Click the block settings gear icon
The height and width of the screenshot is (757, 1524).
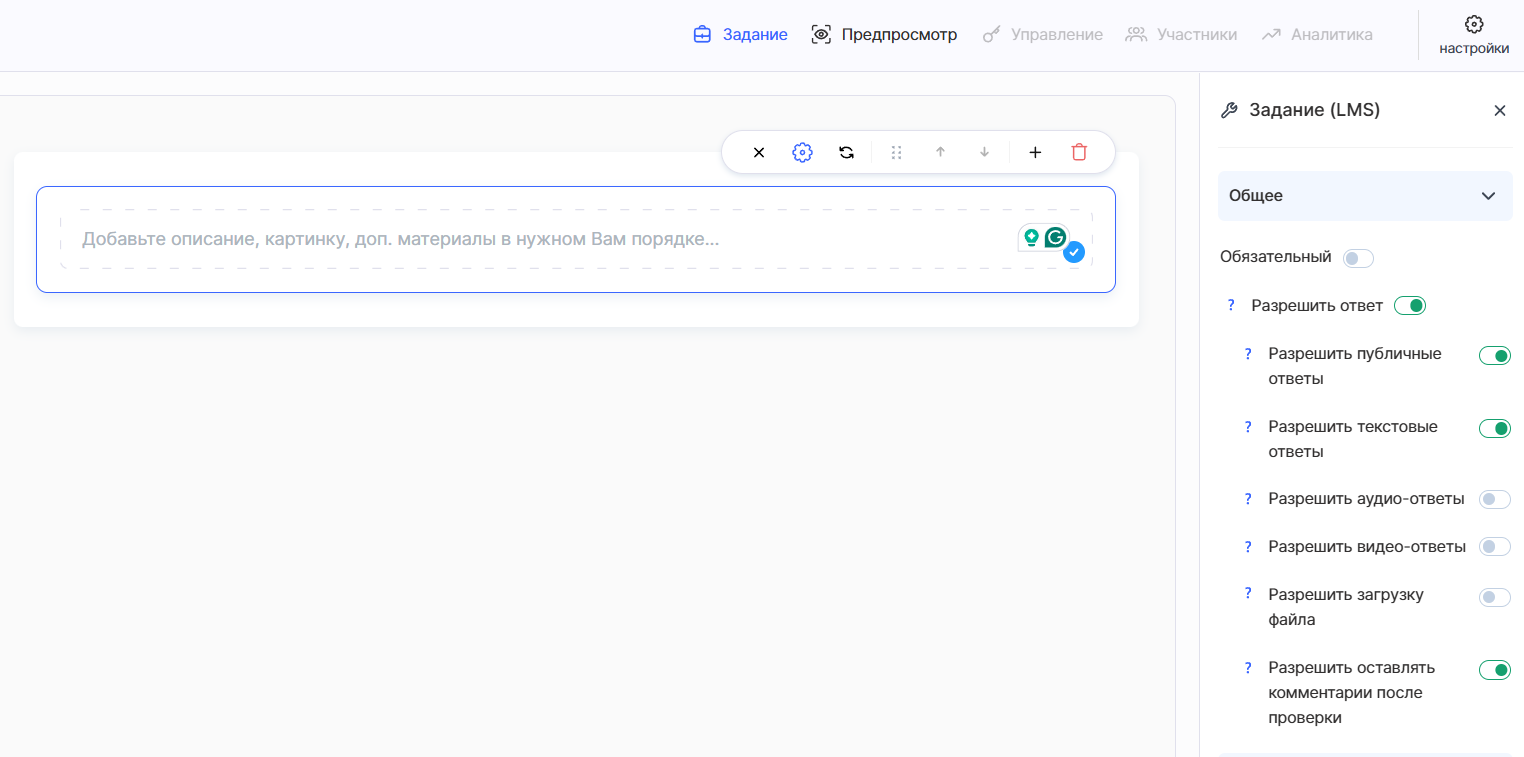(802, 152)
